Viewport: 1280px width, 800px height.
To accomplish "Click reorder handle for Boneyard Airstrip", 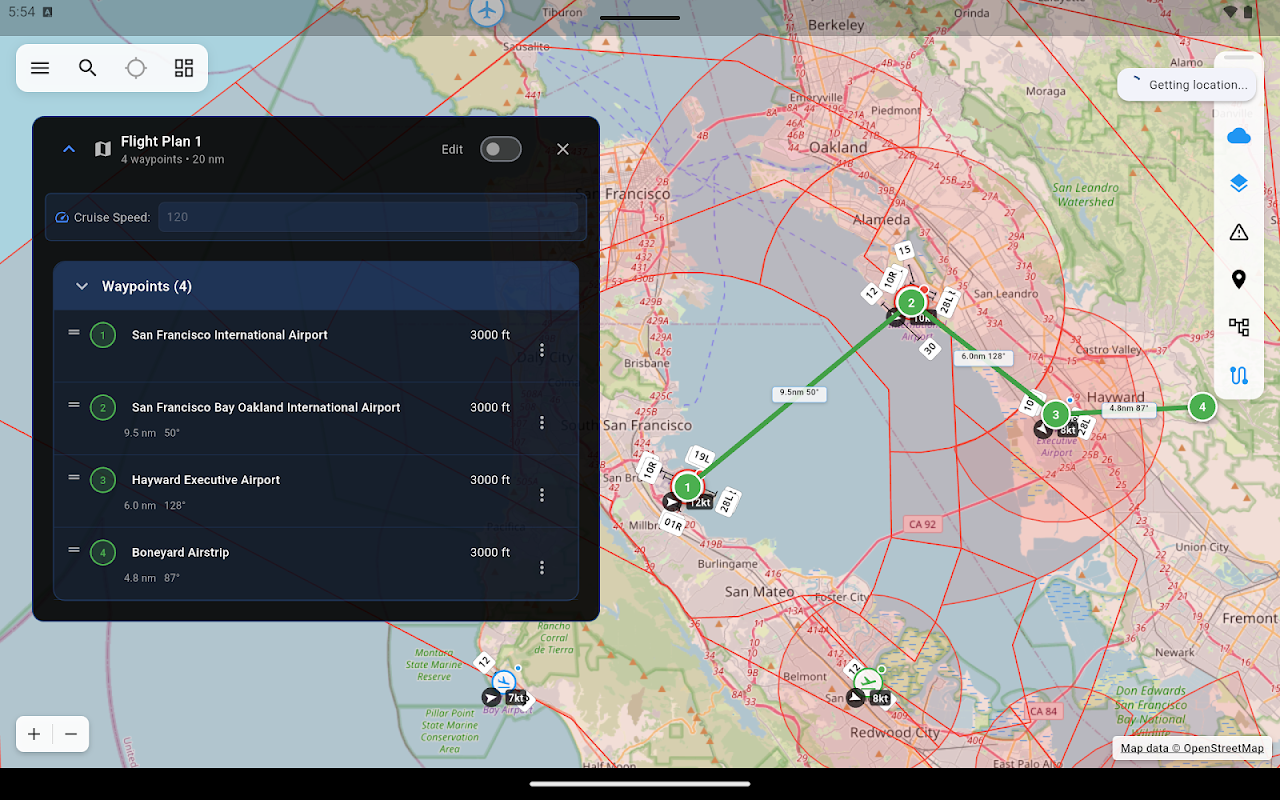I will pos(73,549).
